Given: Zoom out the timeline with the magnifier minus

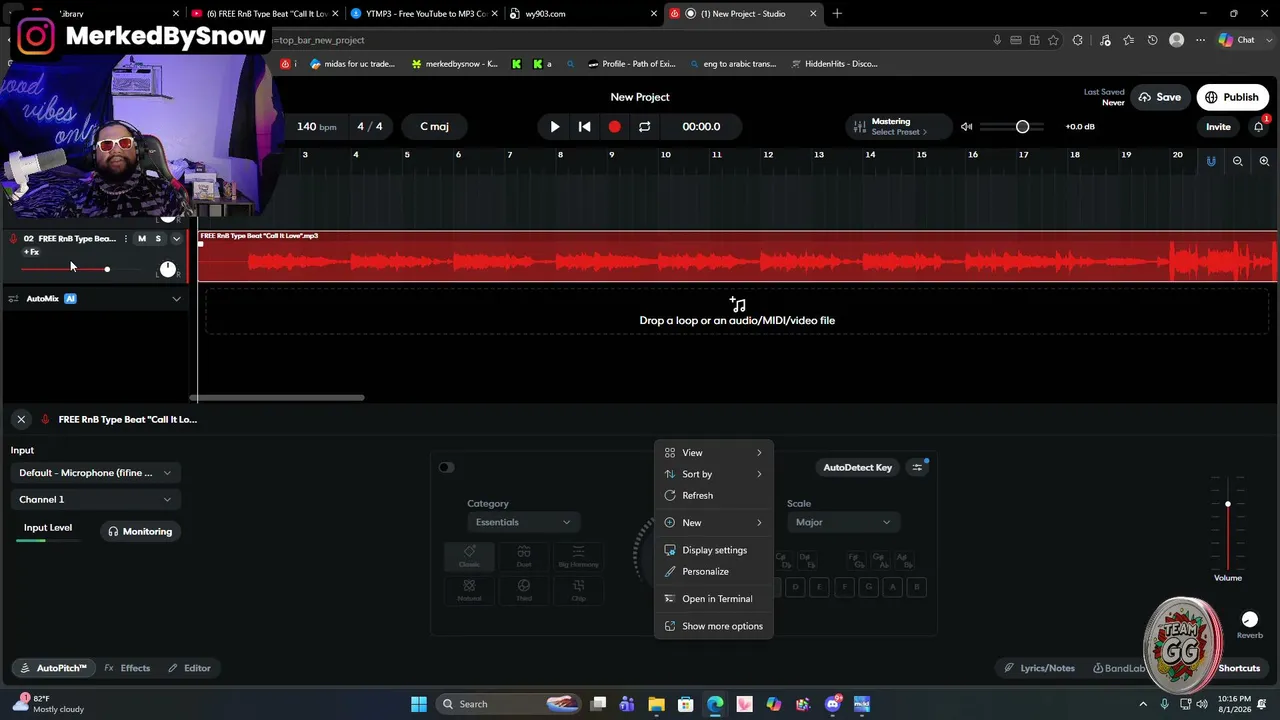Looking at the screenshot, I should pos(1238,161).
